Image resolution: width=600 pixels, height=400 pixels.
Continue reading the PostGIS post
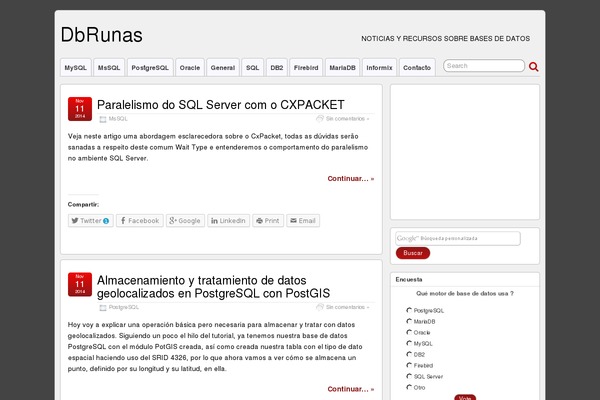(351, 389)
